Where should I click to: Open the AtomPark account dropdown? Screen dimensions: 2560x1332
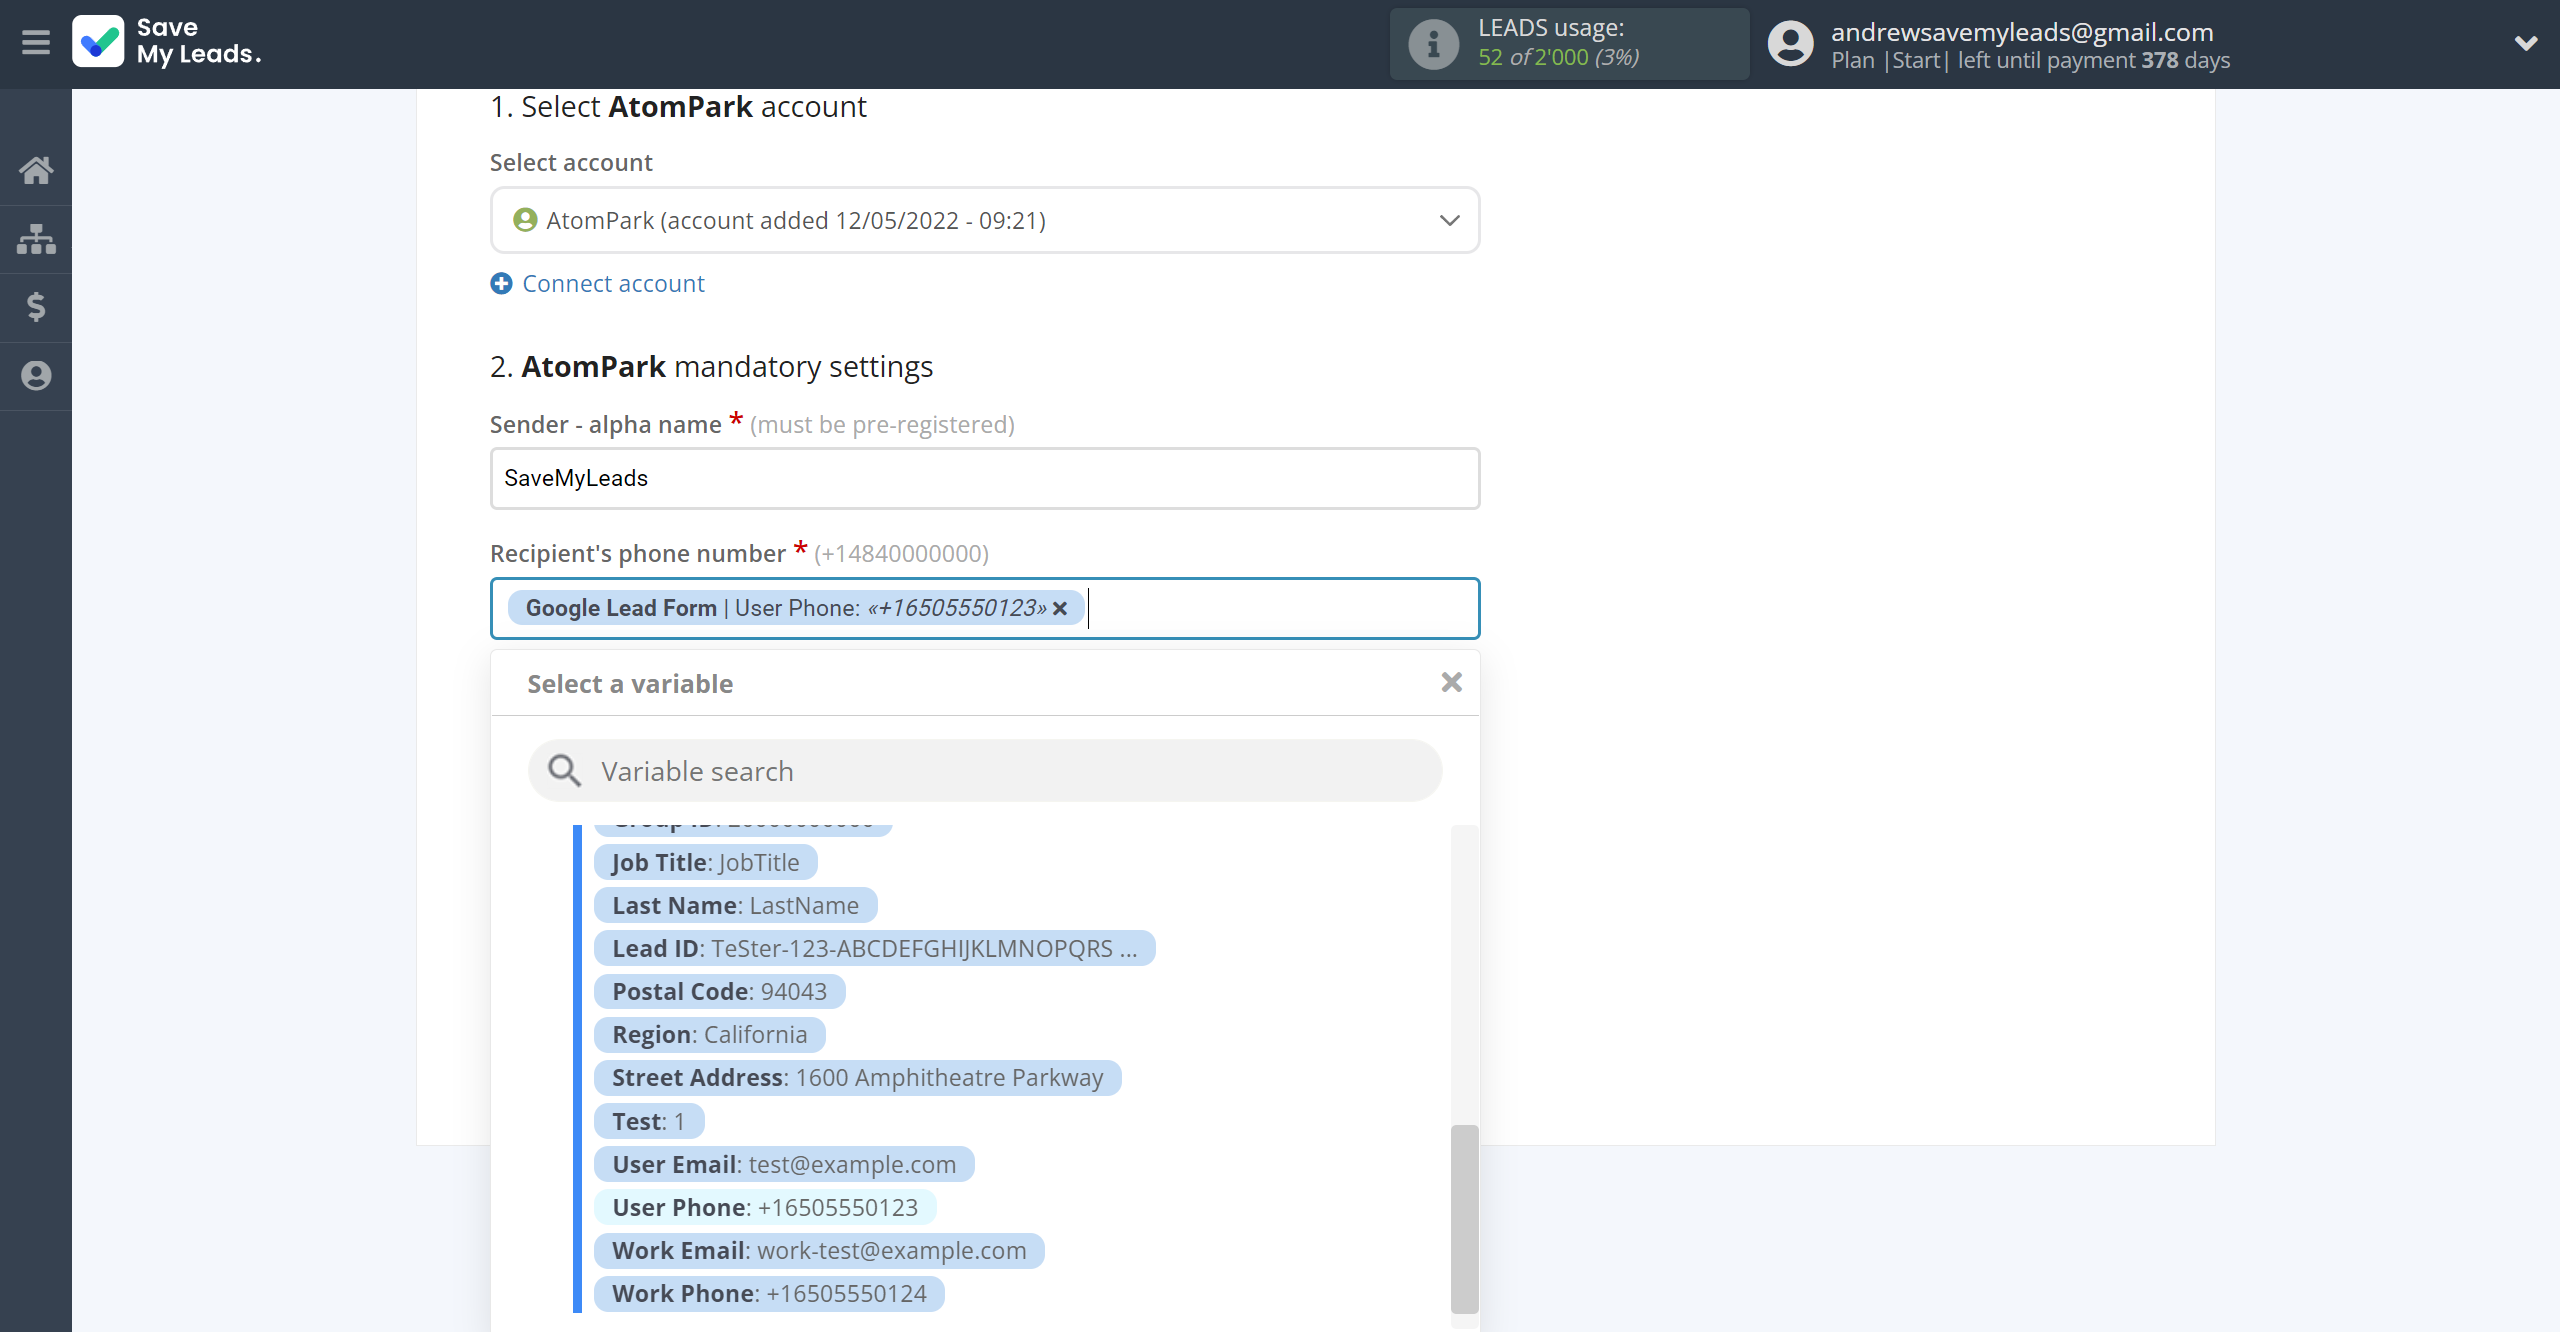pyautogui.click(x=985, y=220)
